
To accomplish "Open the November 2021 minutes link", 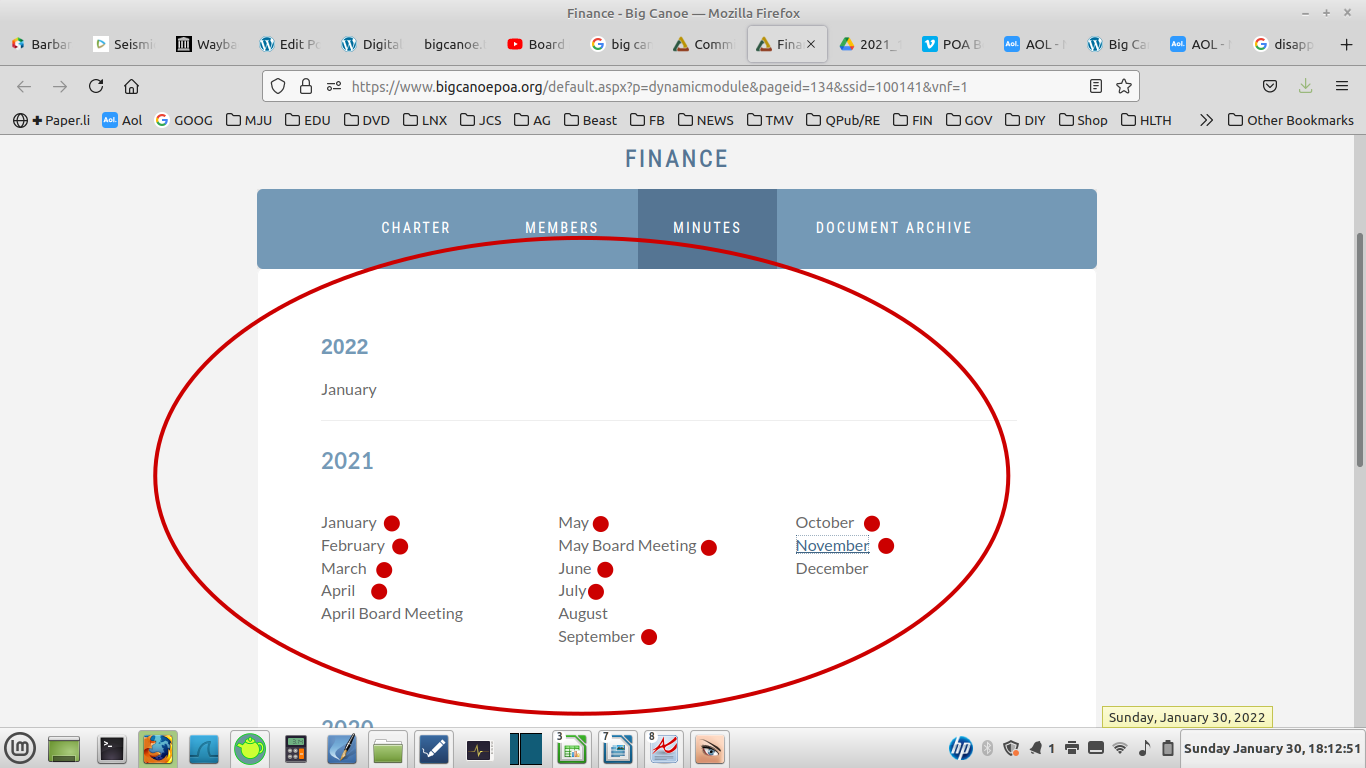I will point(832,546).
